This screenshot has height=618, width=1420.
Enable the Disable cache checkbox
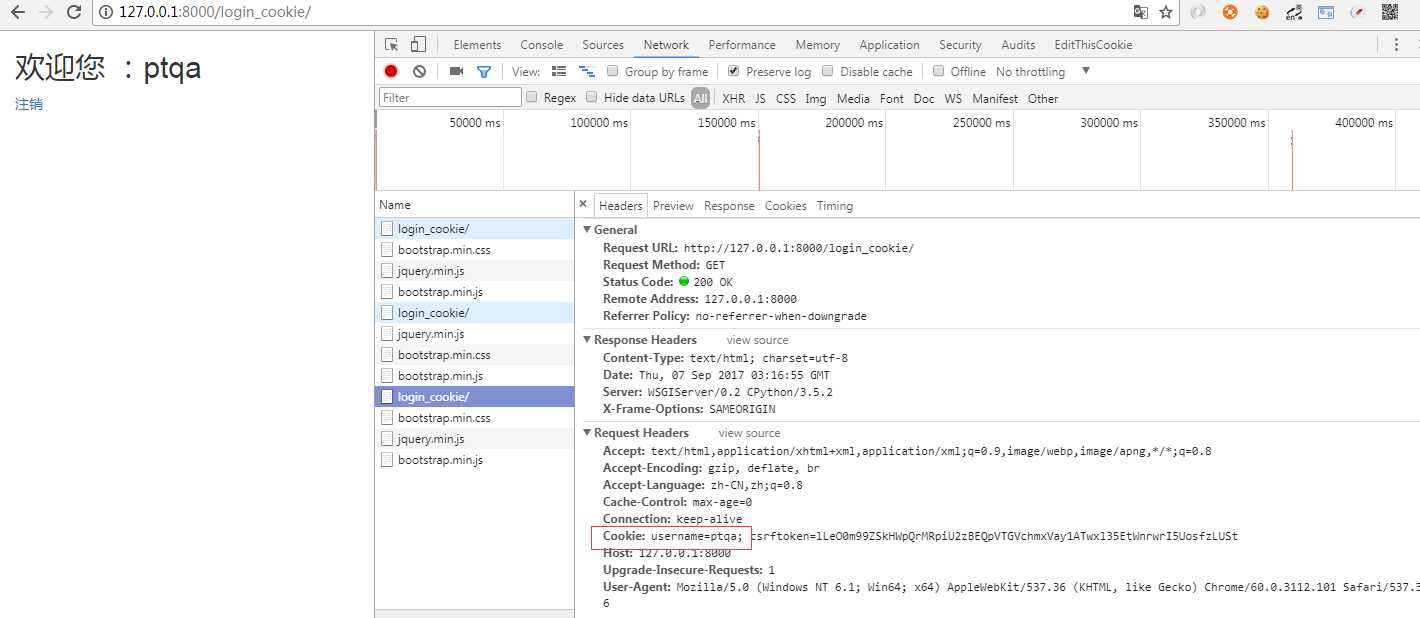(x=828, y=71)
